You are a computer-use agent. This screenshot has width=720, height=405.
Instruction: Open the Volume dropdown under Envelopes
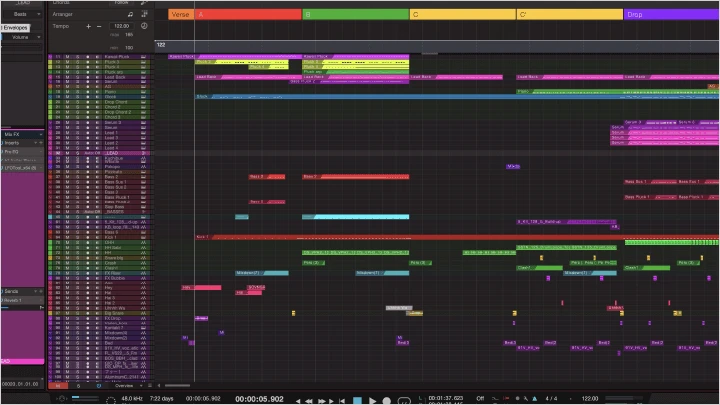(22, 37)
